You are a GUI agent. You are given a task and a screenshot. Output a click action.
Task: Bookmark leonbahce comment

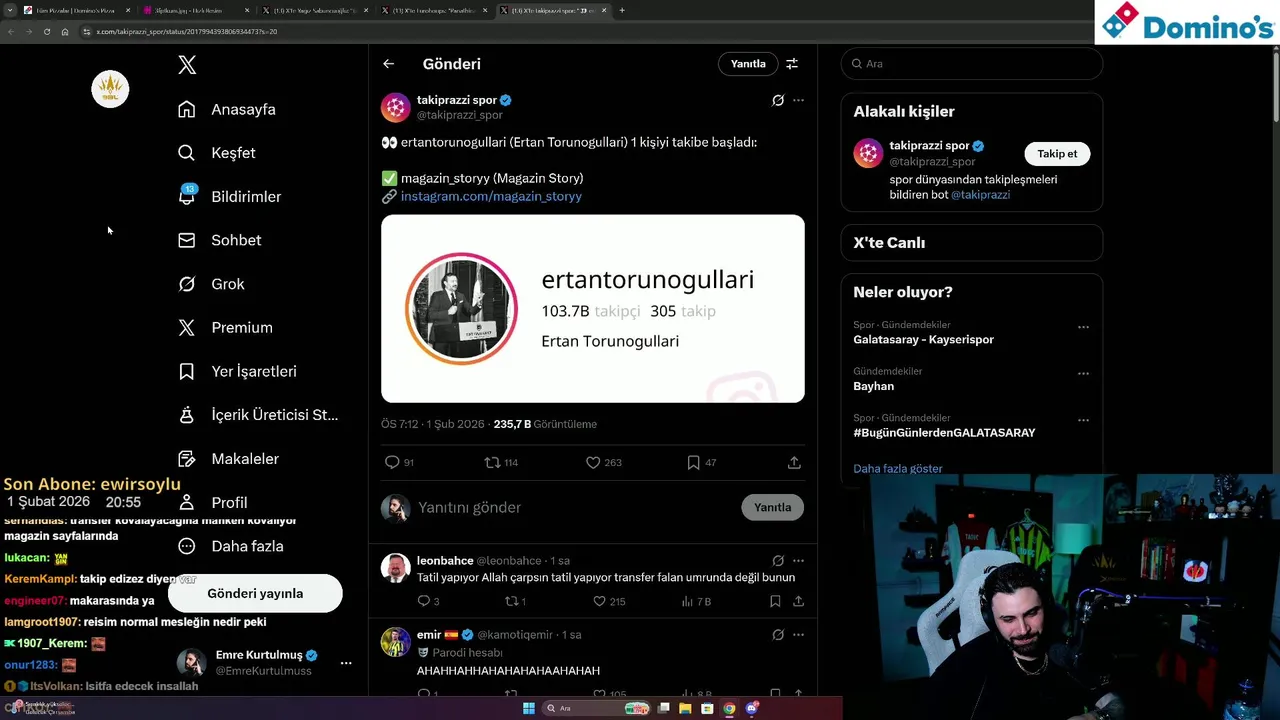coord(775,601)
